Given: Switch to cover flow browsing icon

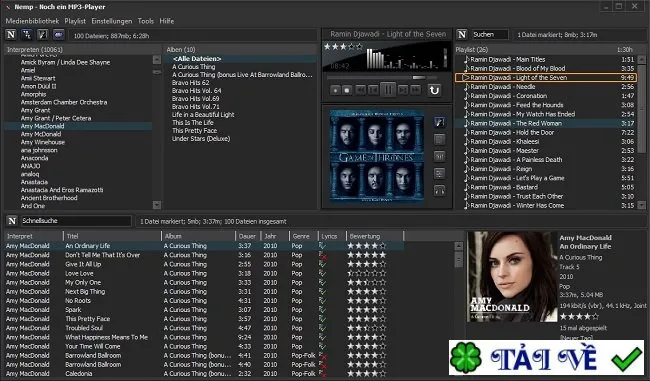Looking at the screenshot, I should [43, 35].
